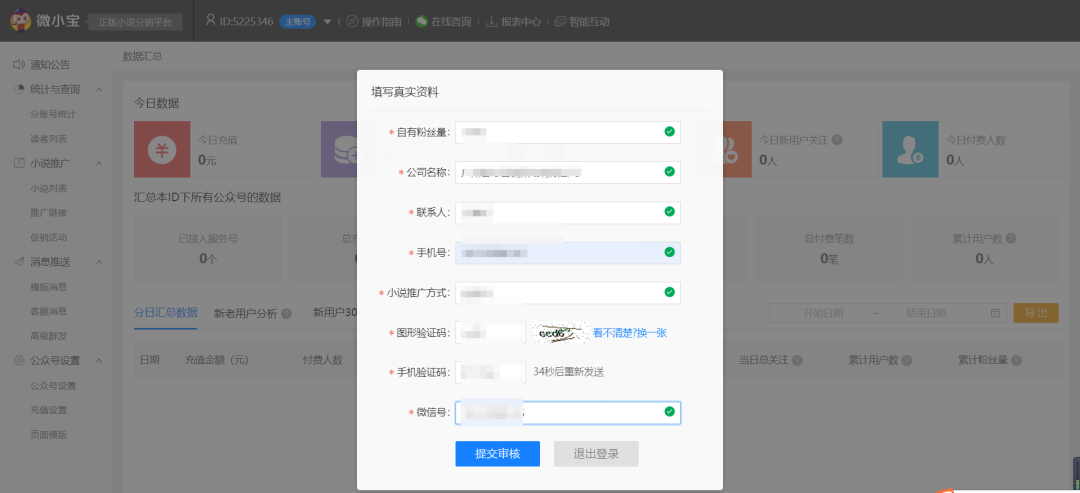Click the help icon next to 今日新用户关注
Viewport: 1080px width, 493px height.
(x=837, y=139)
